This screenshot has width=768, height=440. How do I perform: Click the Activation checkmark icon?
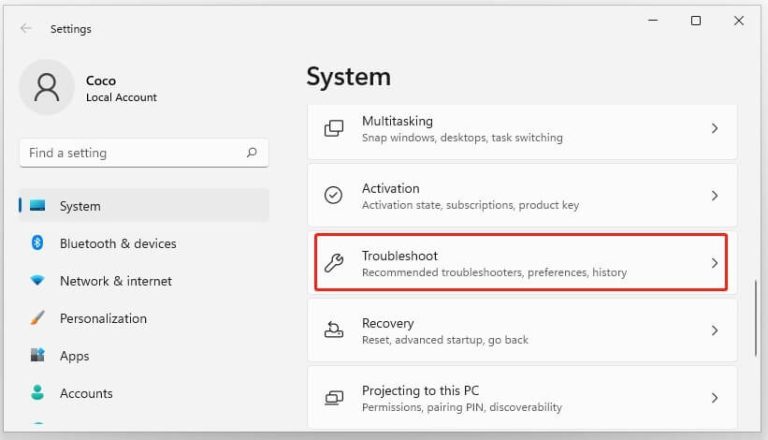click(x=334, y=195)
